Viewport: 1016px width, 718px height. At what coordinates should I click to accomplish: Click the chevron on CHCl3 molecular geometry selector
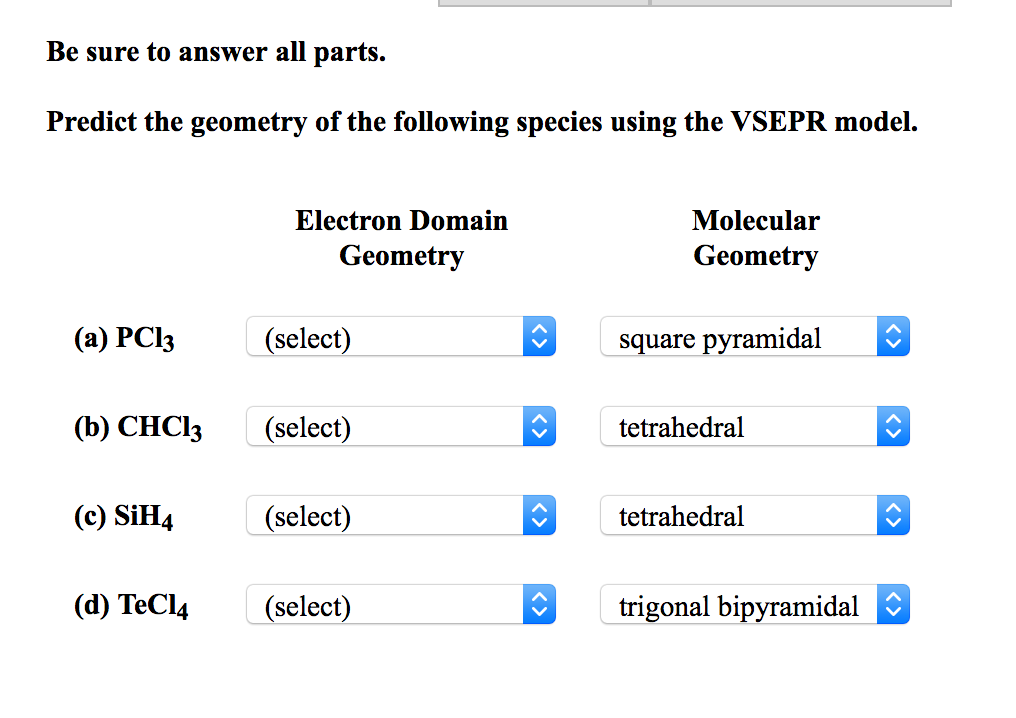pyautogui.click(x=894, y=426)
